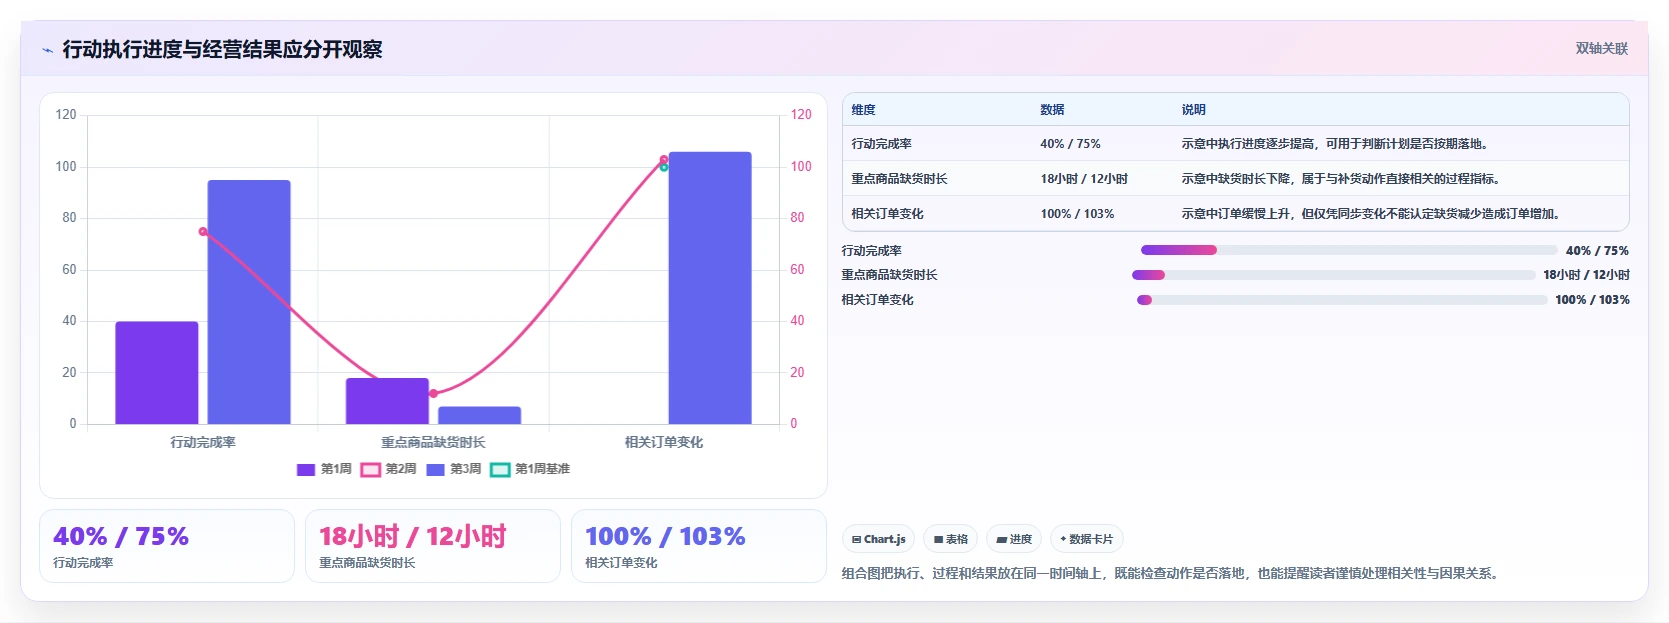Click the 18小时 / 12小时 KPI card
The height and width of the screenshot is (623, 1669).
433,546
